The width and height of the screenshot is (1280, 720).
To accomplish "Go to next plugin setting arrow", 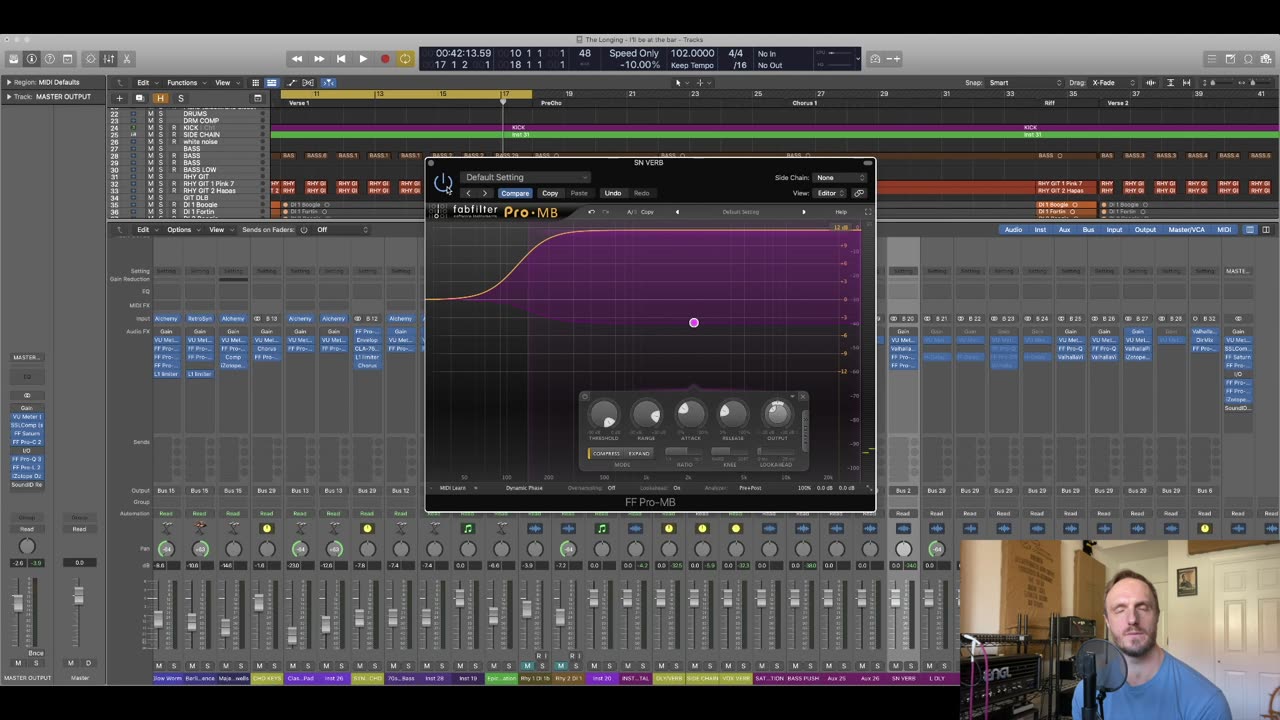I will [x=485, y=193].
